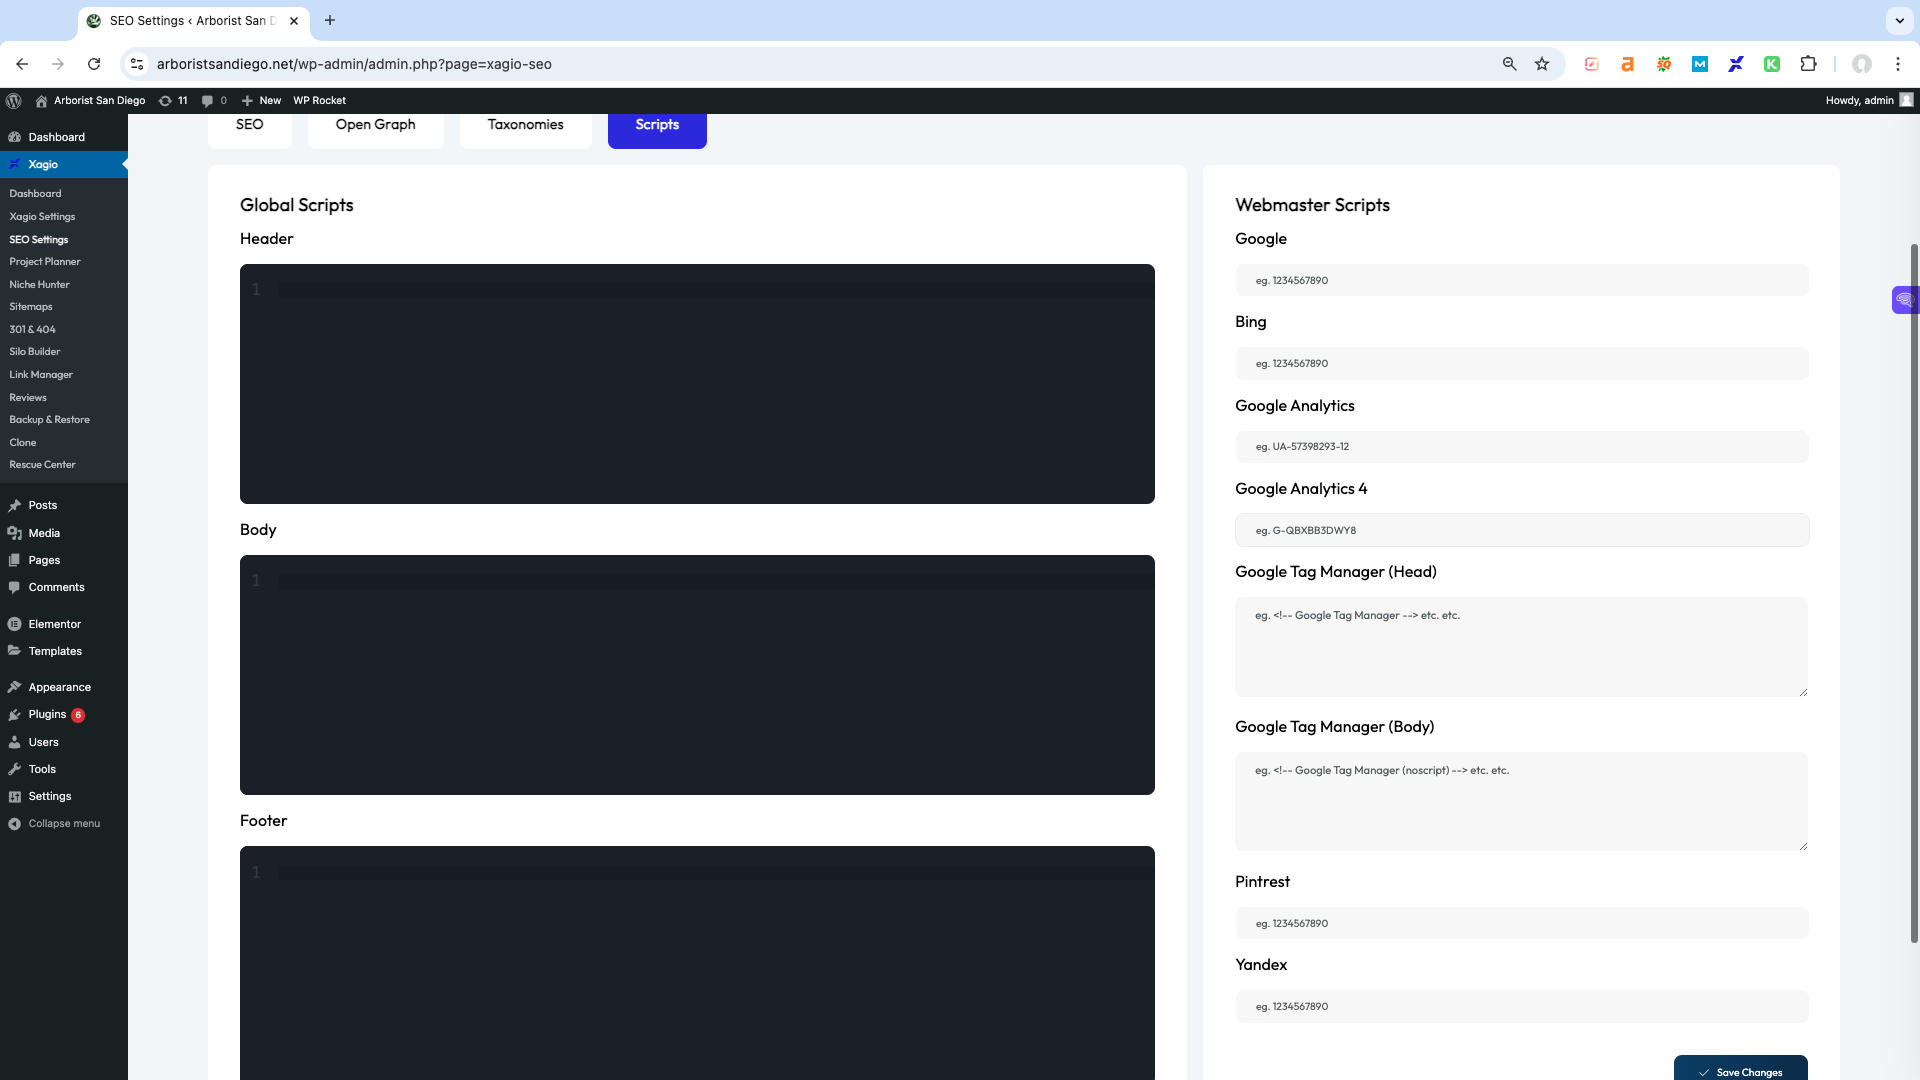The height and width of the screenshot is (1080, 1920).
Task: Open Dashboard in WordPress sidebar
Action: tap(64, 137)
